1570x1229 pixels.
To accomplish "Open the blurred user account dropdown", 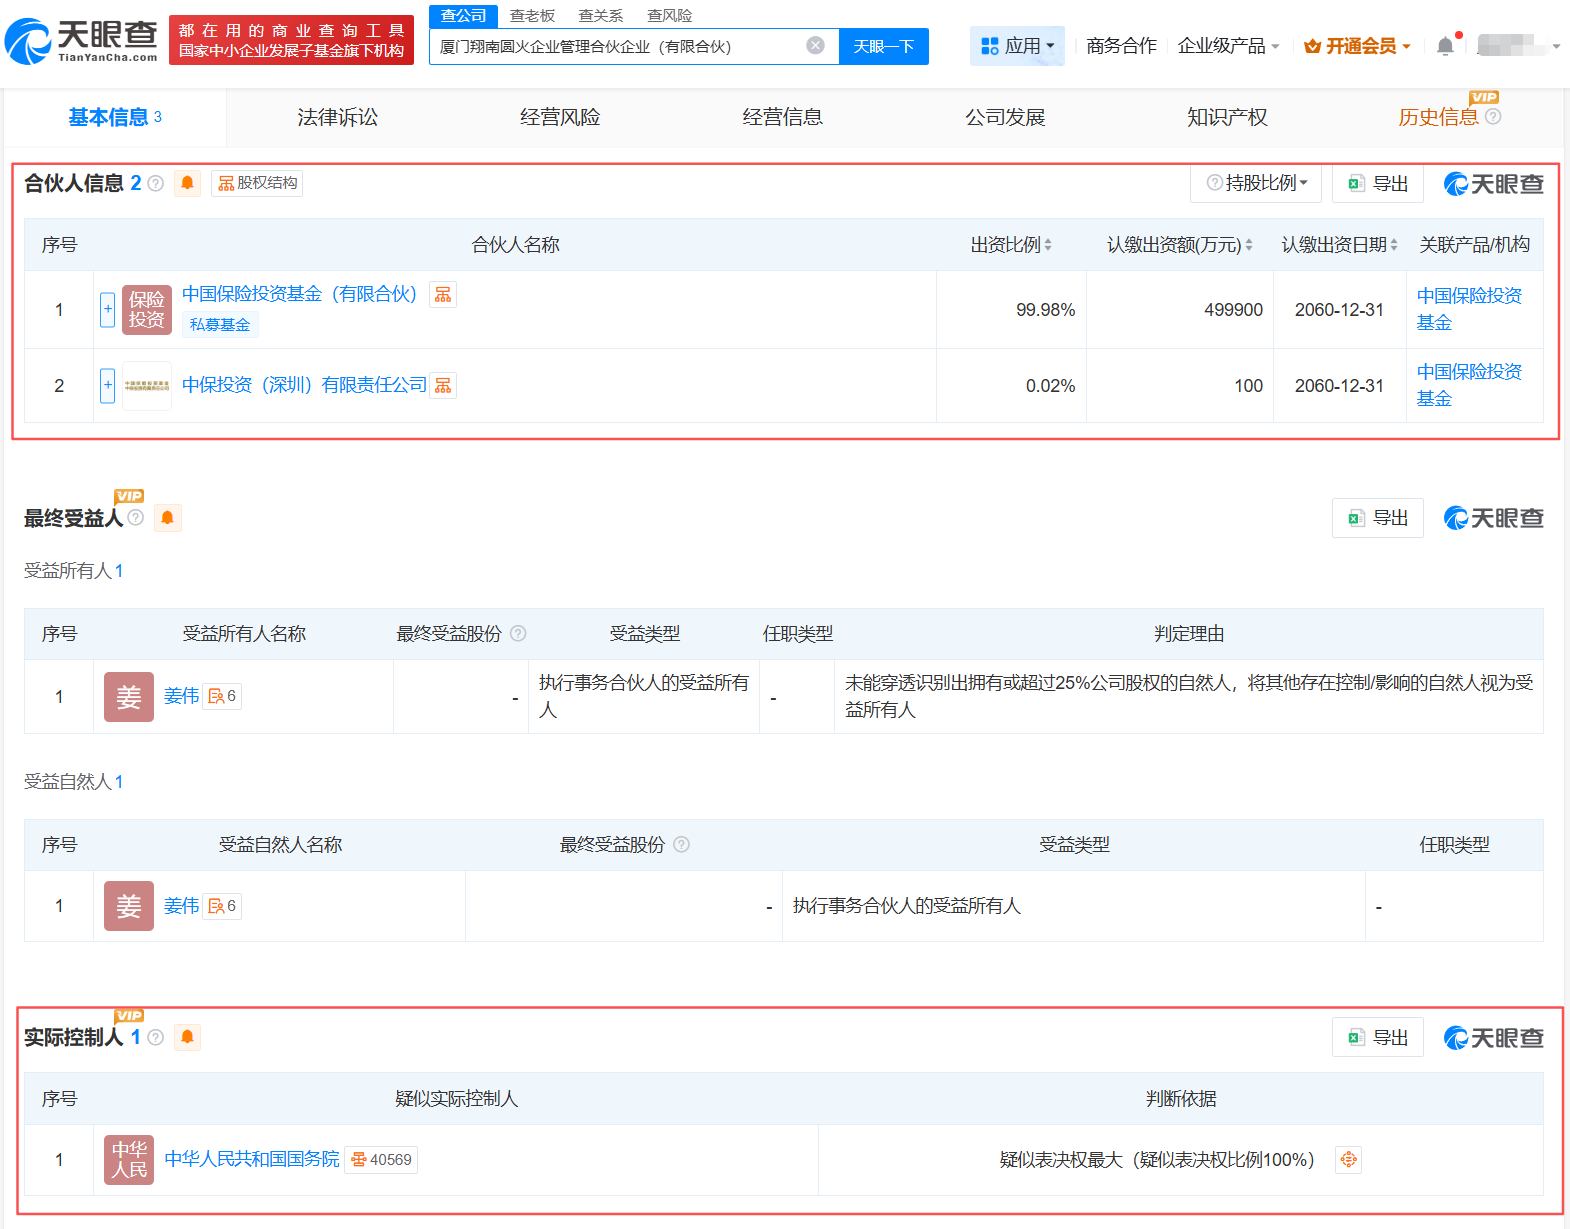I will [x=1519, y=46].
